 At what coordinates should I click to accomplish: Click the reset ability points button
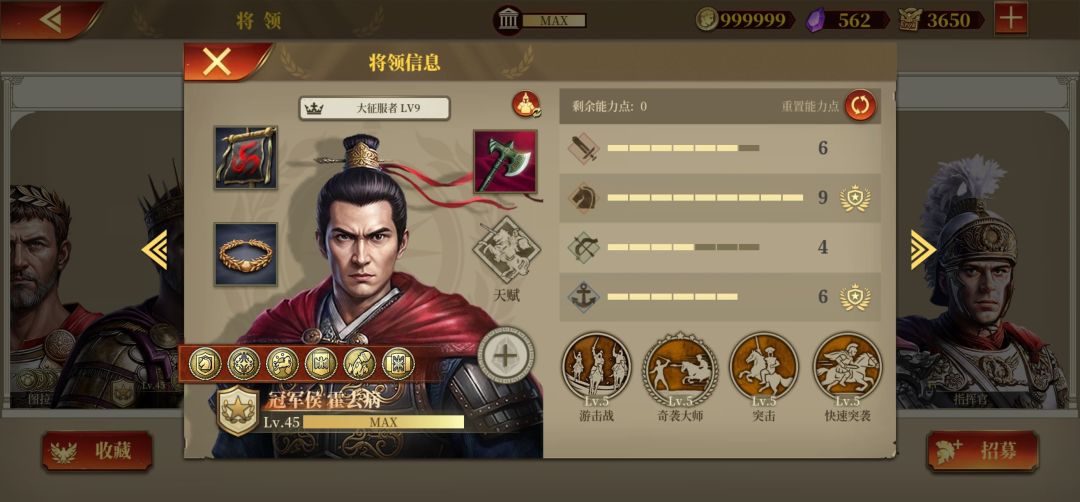tap(860, 106)
